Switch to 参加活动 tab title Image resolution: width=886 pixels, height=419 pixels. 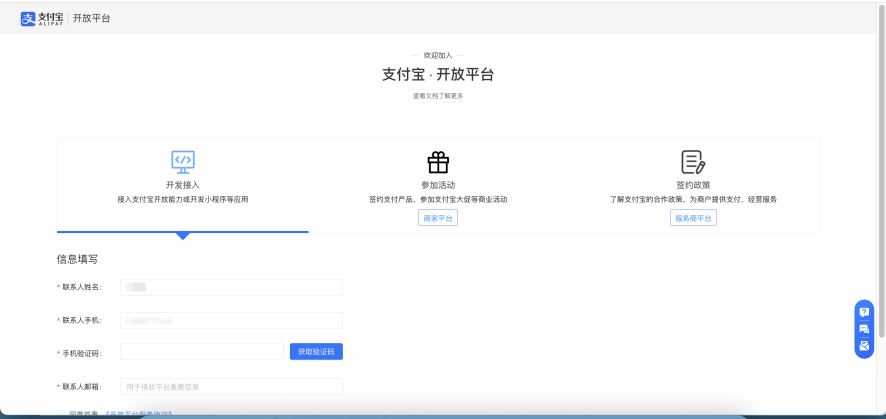point(438,185)
